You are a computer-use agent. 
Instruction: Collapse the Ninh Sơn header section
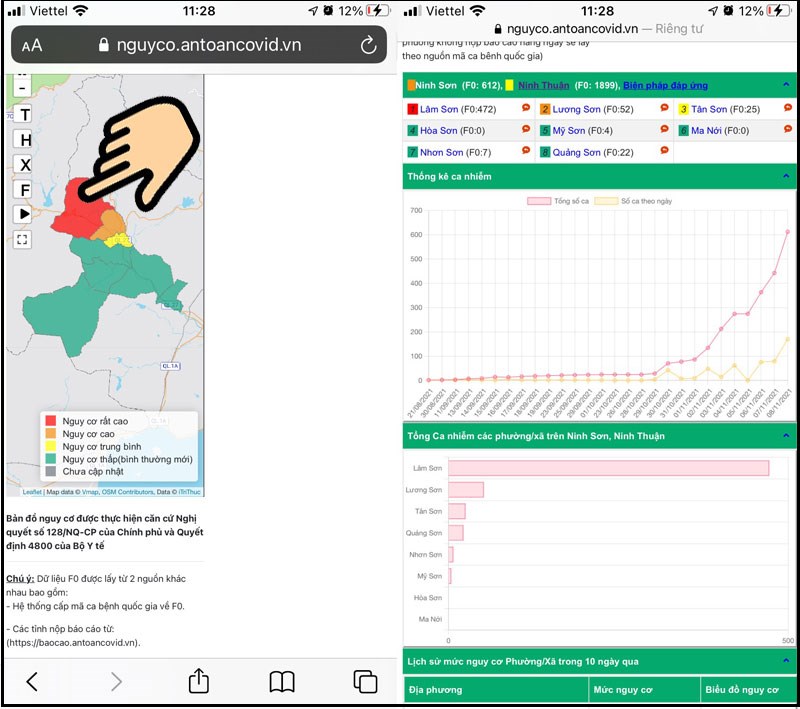click(786, 85)
